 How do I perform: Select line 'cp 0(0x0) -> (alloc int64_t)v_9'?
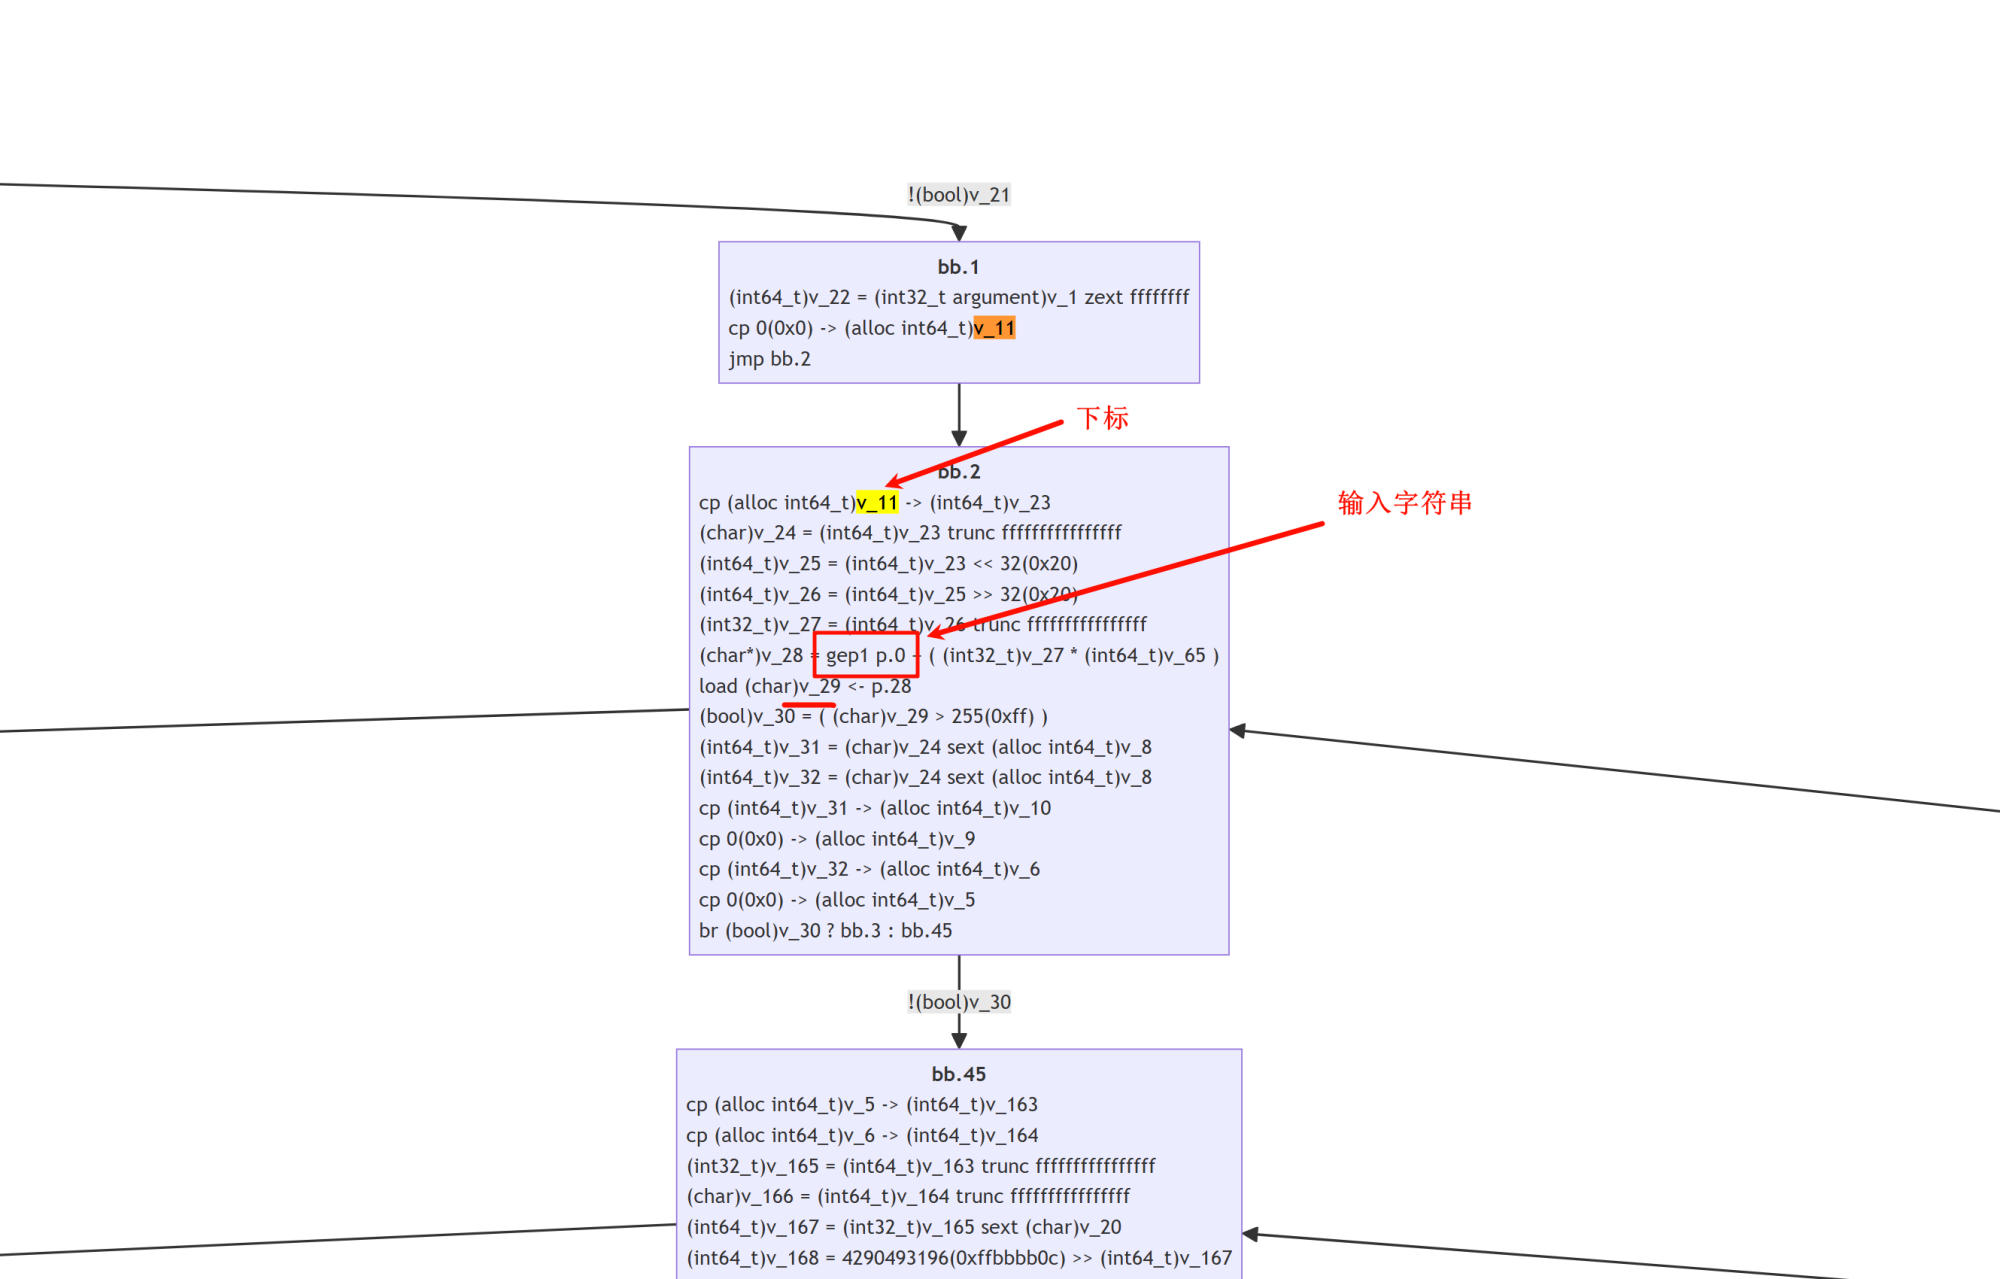[x=837, y=839]
